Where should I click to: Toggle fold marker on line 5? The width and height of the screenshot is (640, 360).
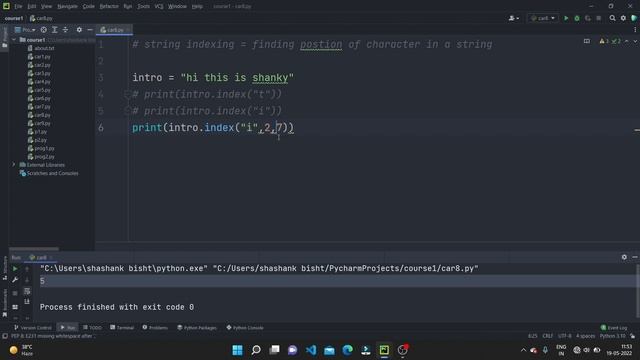127,111
